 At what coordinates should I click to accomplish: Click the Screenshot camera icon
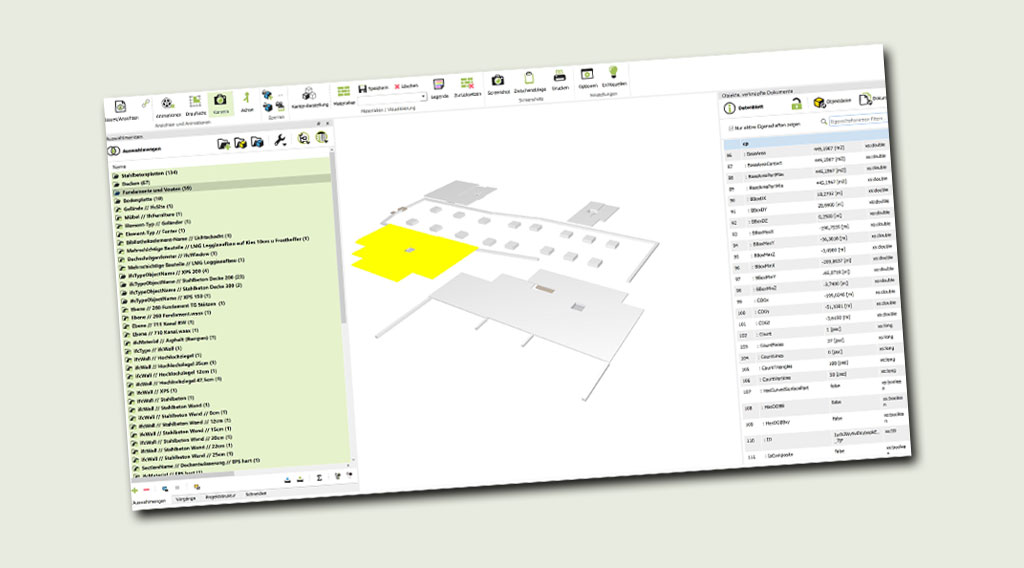coord(497,80)
